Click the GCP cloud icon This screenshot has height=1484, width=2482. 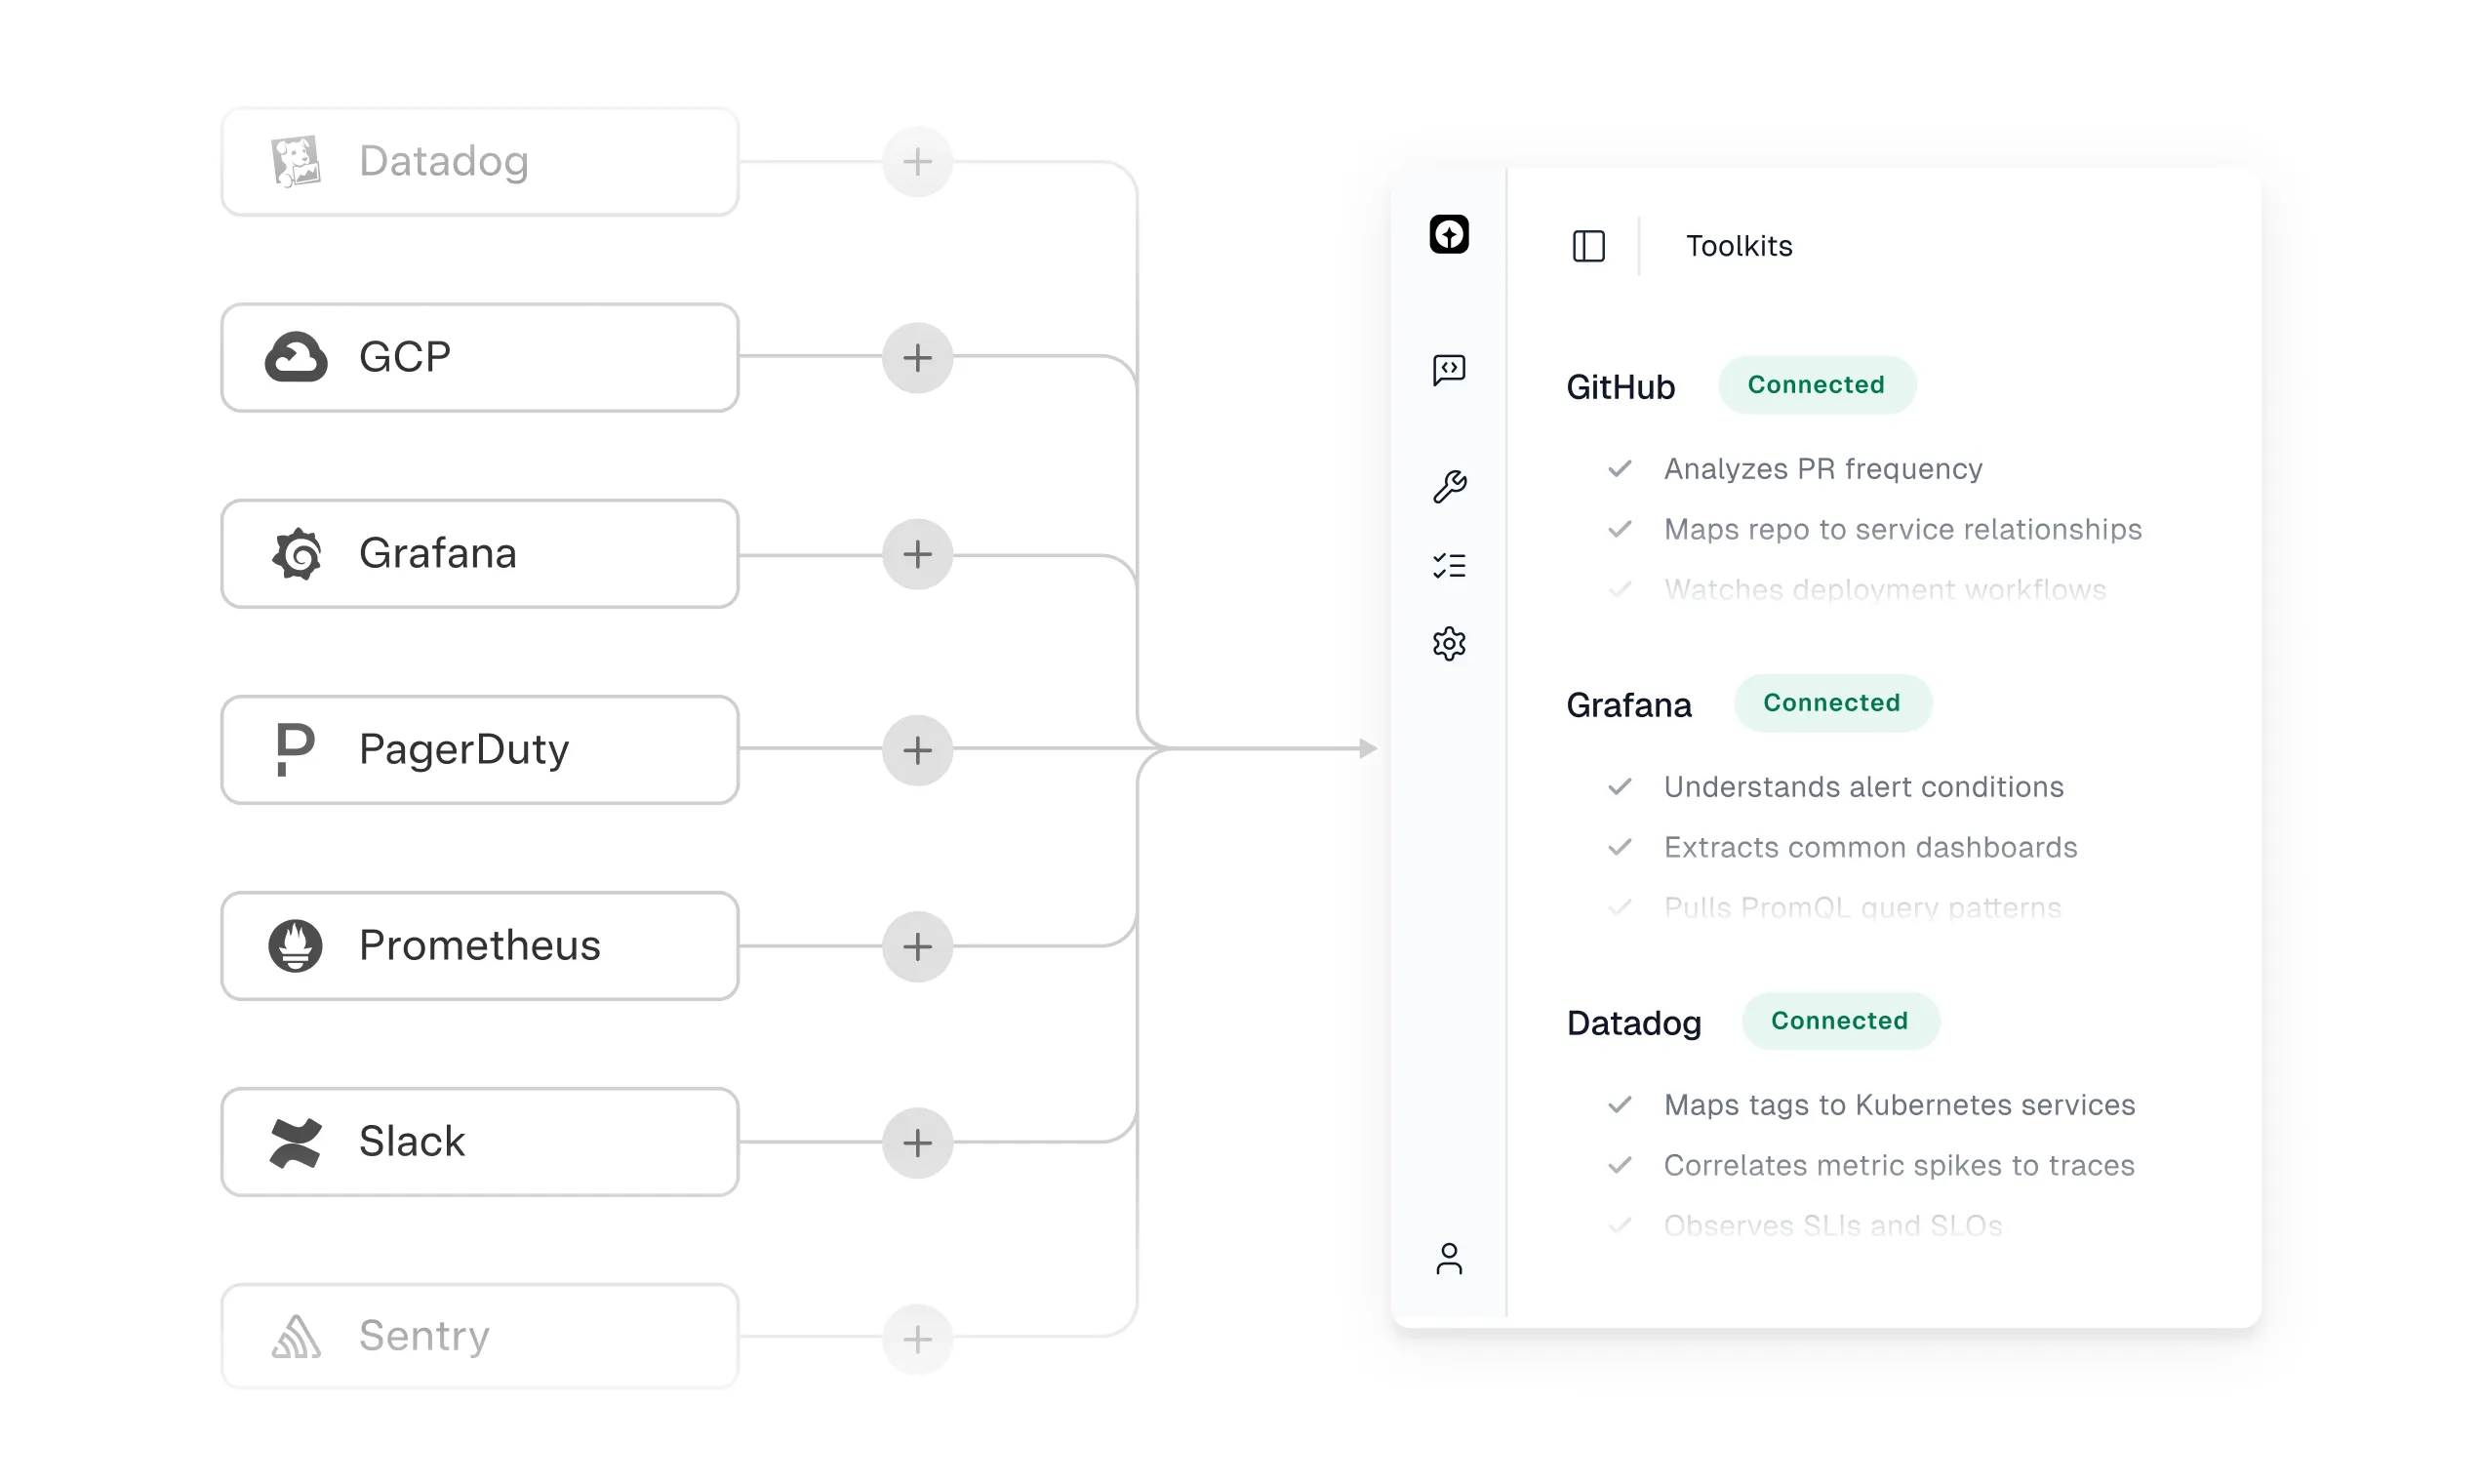[x=296, y=357]
